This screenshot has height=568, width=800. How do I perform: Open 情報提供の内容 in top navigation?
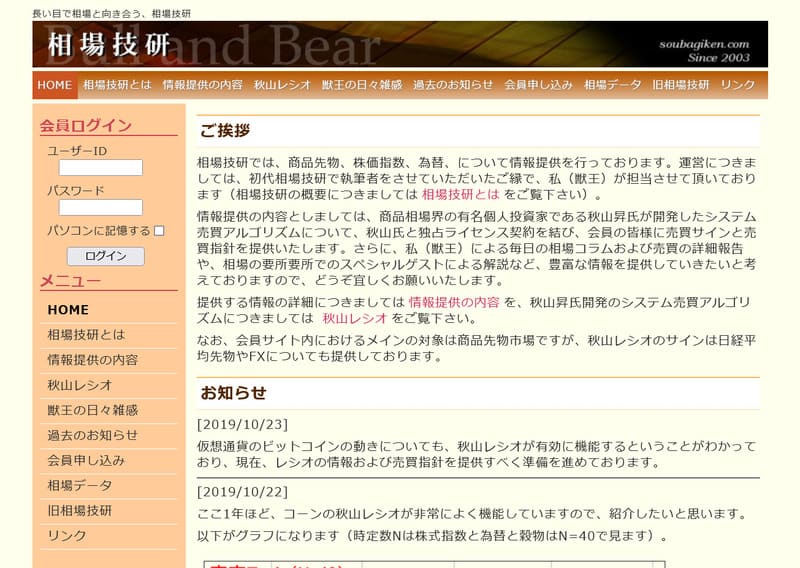[203, 85]
